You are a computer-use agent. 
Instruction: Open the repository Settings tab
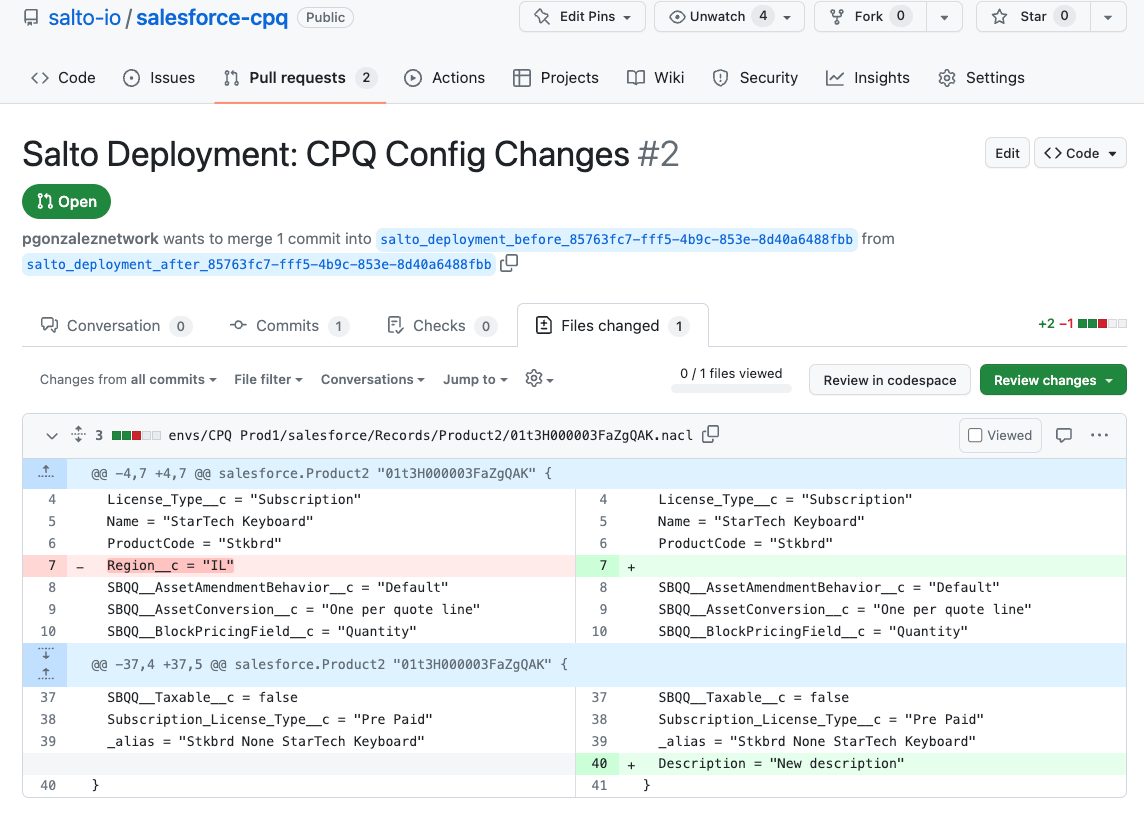point(981,78)
